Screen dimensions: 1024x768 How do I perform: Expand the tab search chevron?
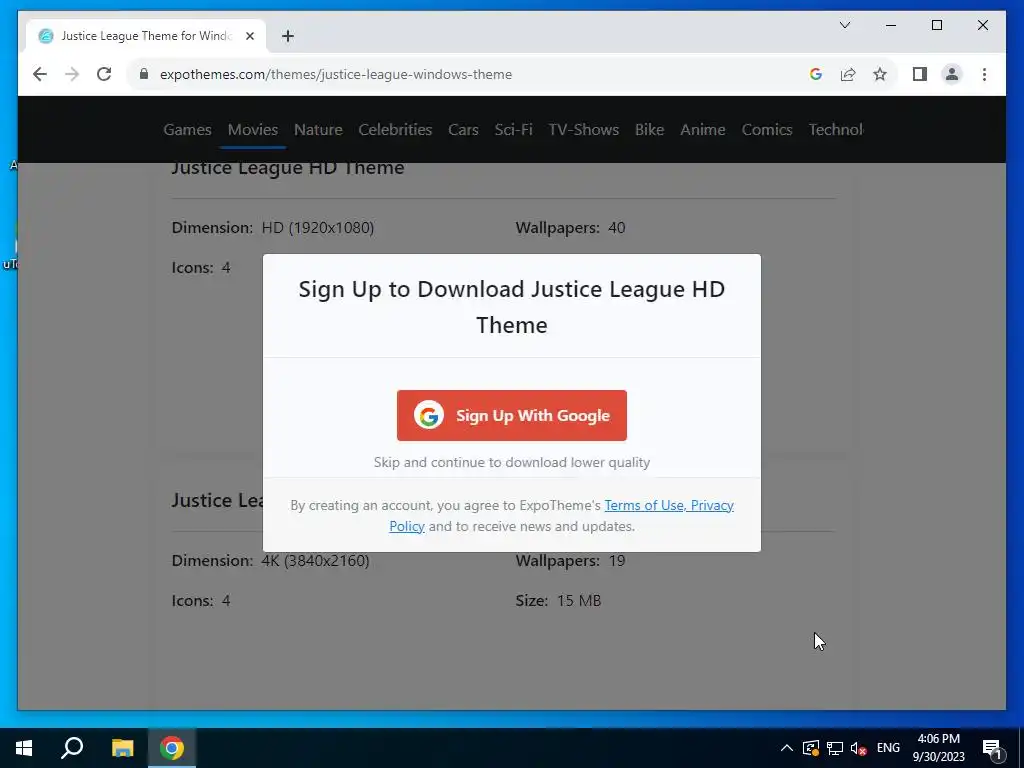point(844,25)
